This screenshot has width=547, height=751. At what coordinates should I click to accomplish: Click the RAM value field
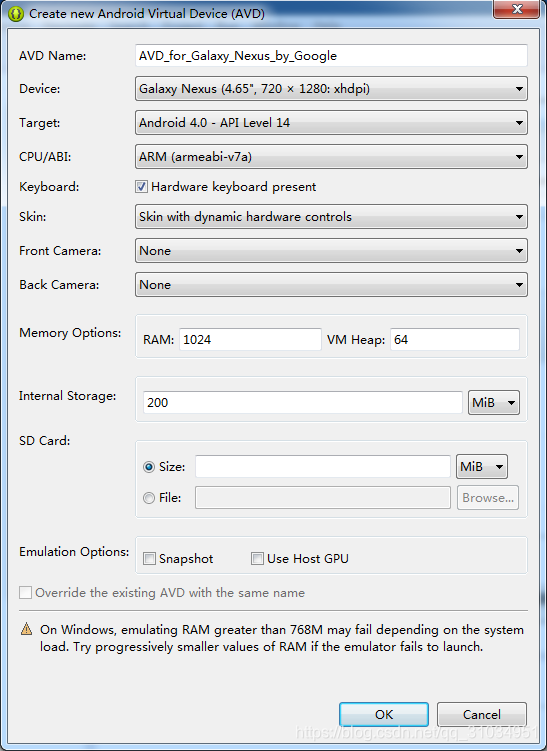(251, 340)
